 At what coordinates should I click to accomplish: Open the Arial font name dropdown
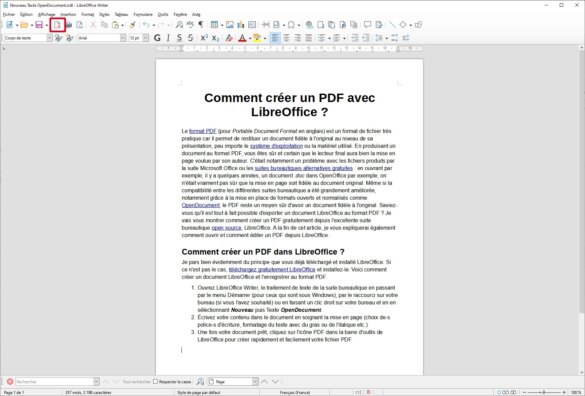pos(123,38)
